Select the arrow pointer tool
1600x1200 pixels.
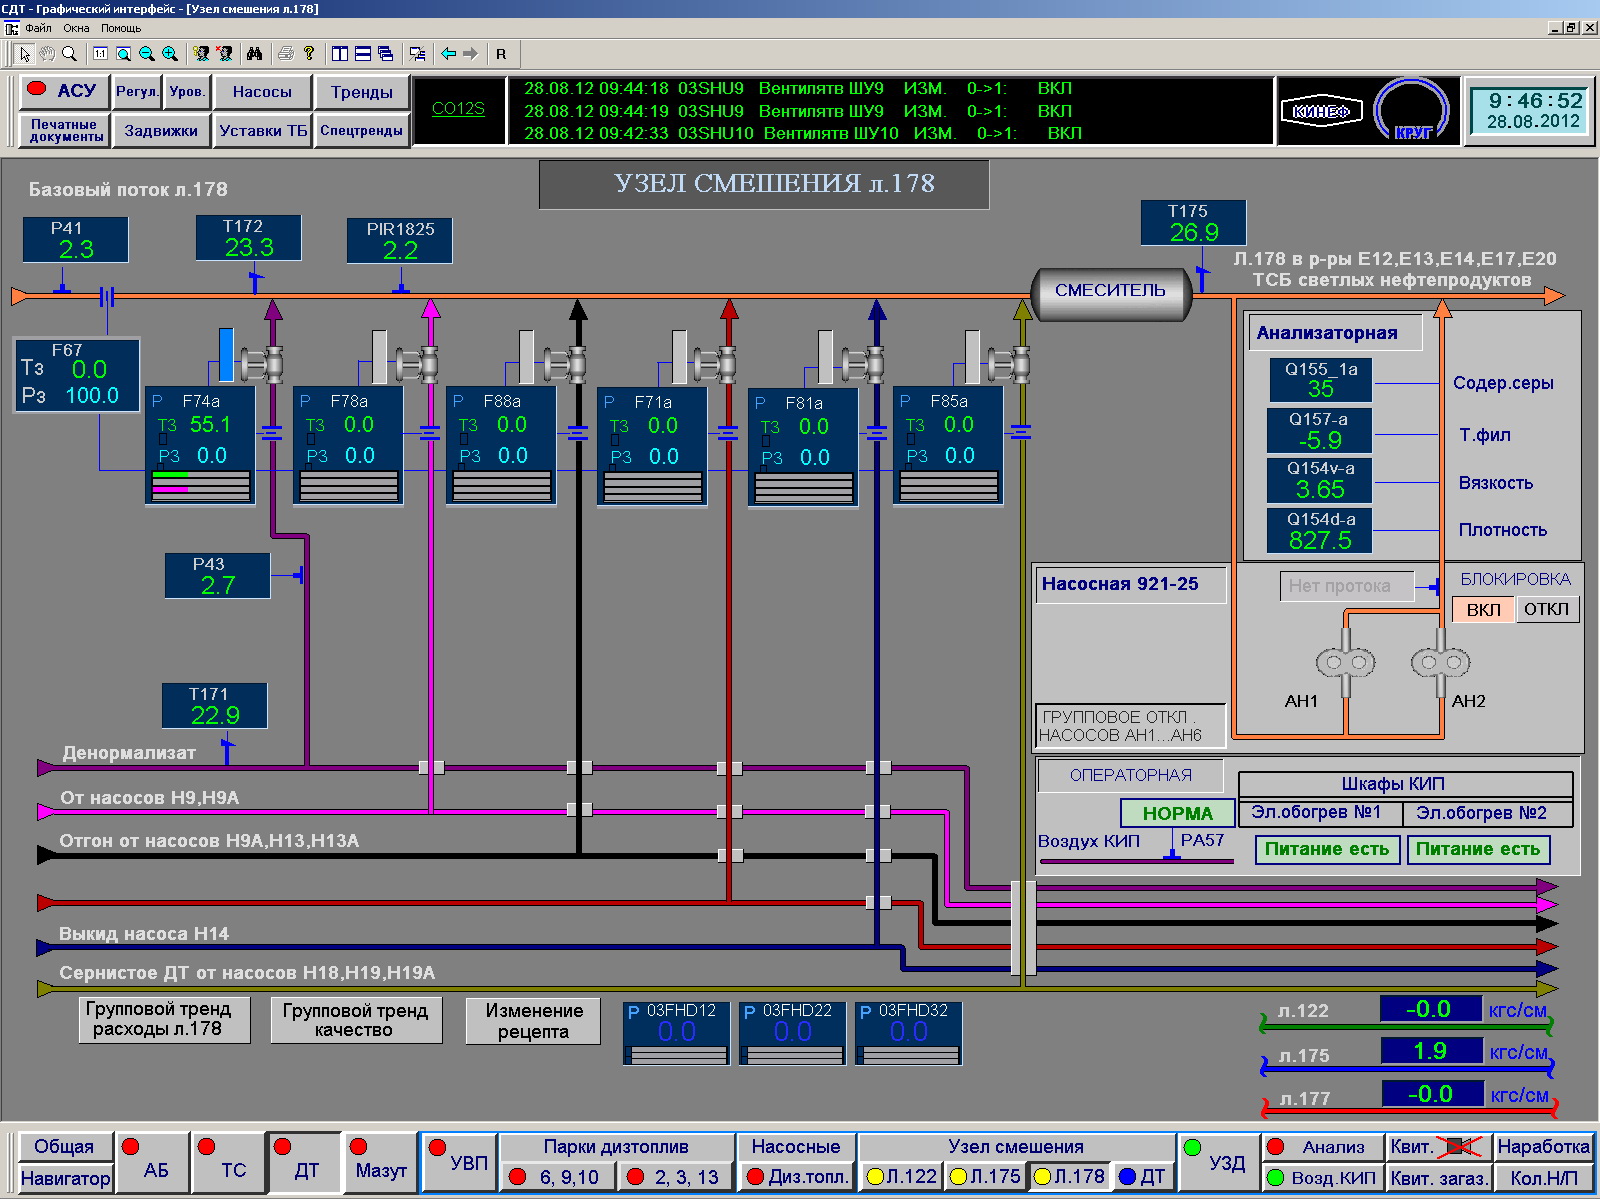pyautogui.click(x=25, y=54)
